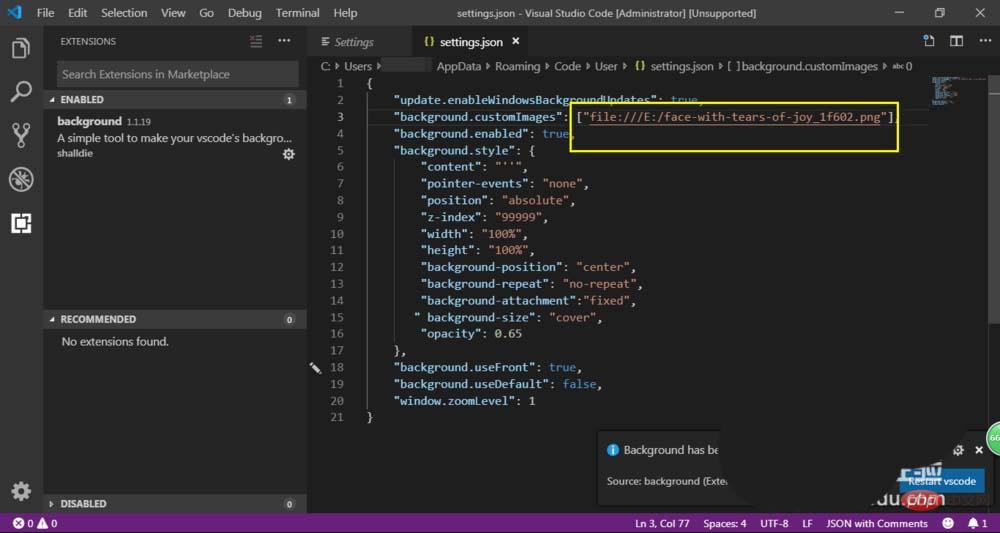The width and height of the screenshot is (1000, 533).
Task: Change indentation via Spaces: 4
Action: point(724,523)
